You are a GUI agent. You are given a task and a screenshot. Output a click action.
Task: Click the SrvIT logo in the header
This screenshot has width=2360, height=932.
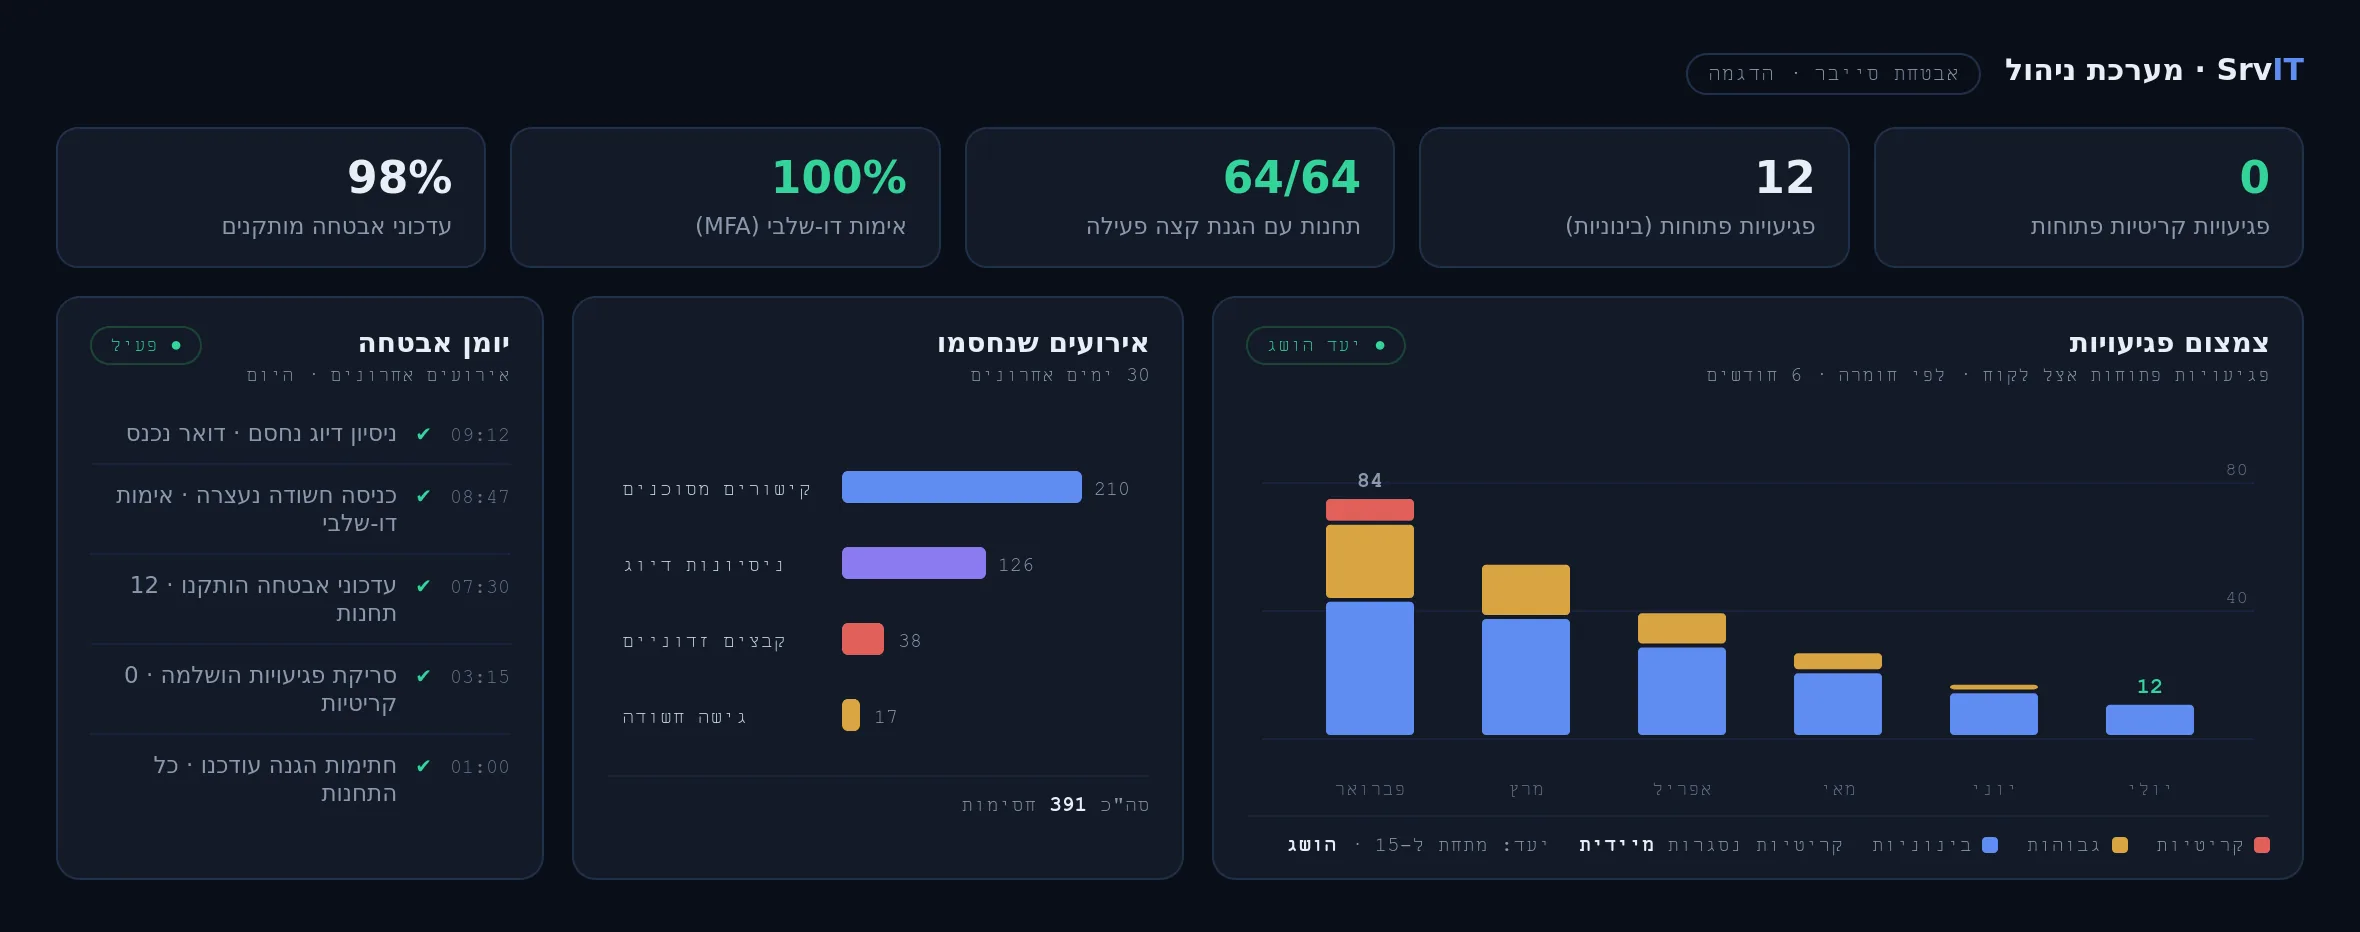click(2260, 70)
